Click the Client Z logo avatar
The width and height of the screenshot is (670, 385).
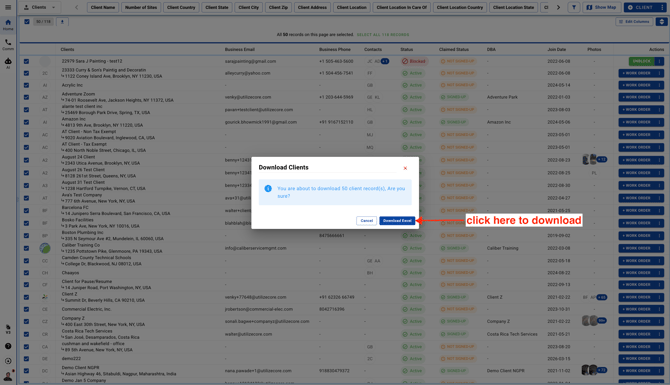[45, 297]
